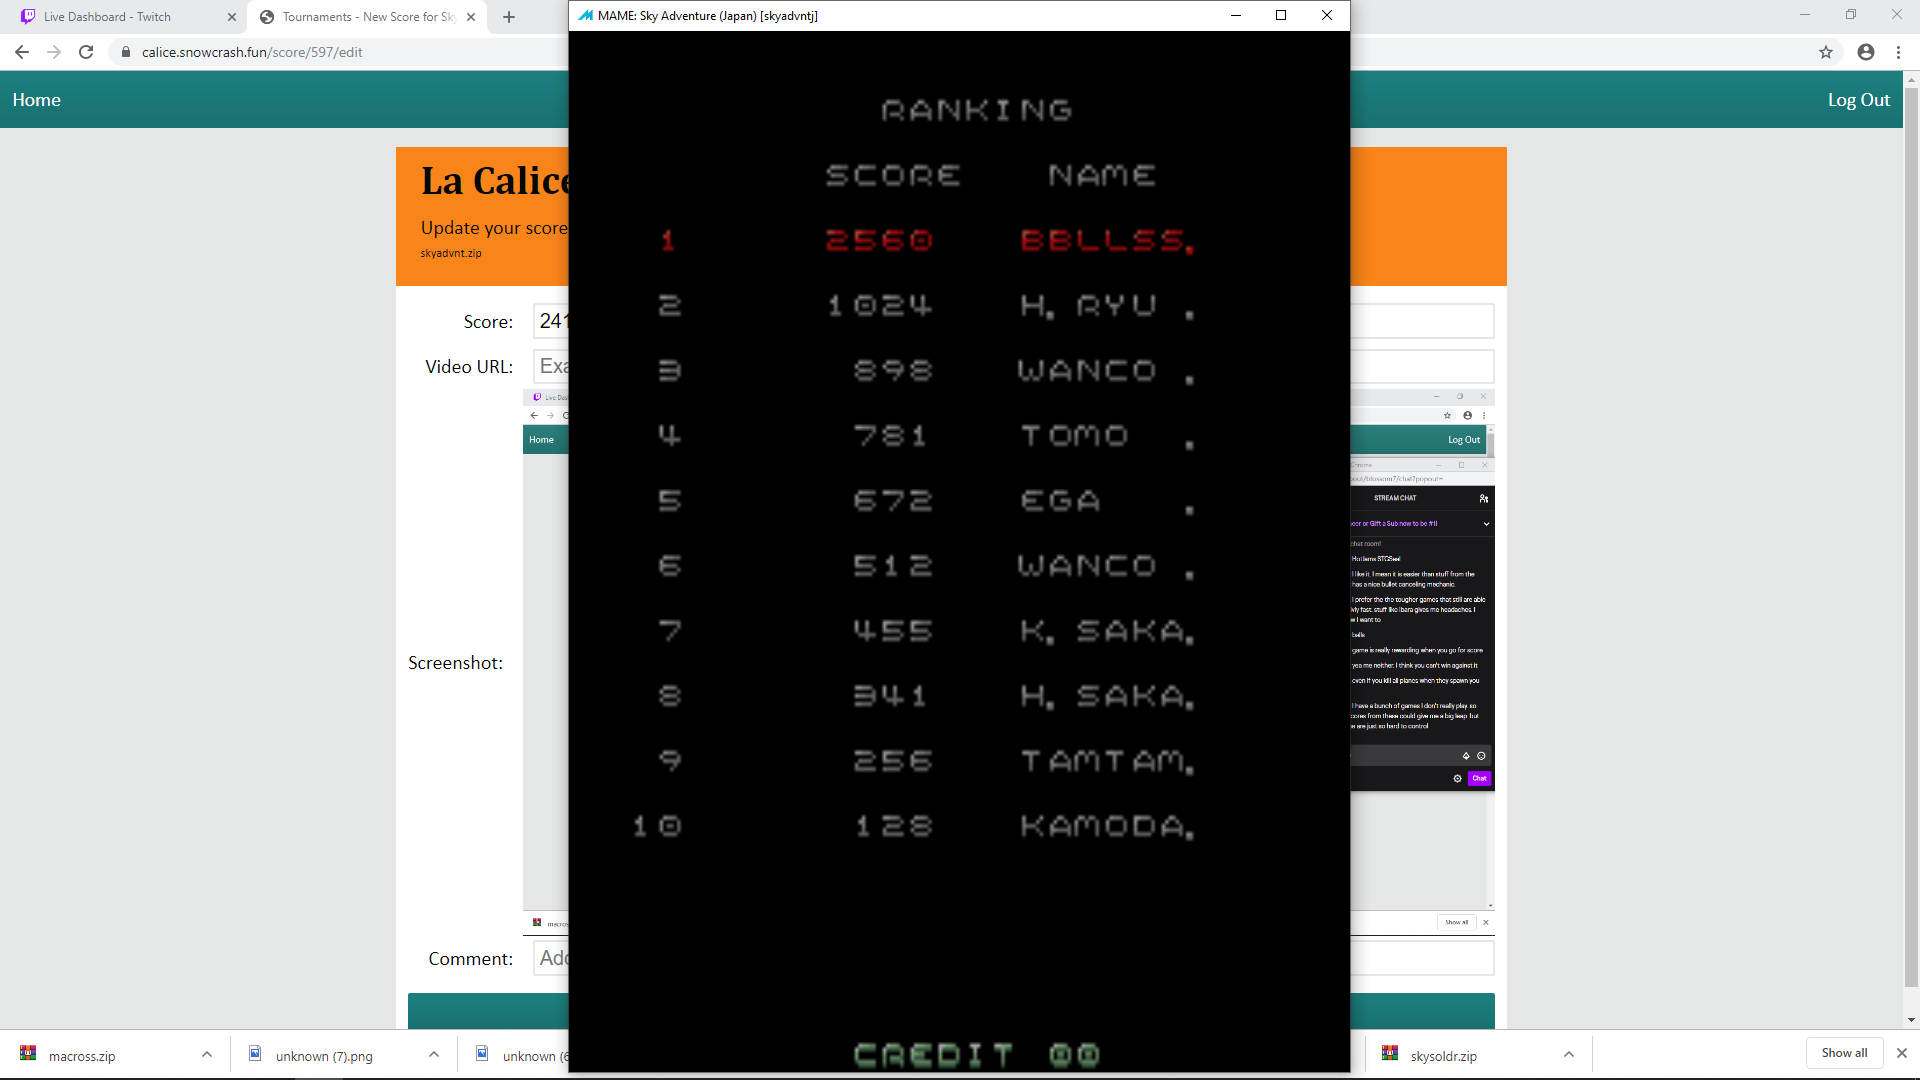Maximize the MAME Sky Adventure window
The image size is (1920, 1080).
click(1281, 15)
